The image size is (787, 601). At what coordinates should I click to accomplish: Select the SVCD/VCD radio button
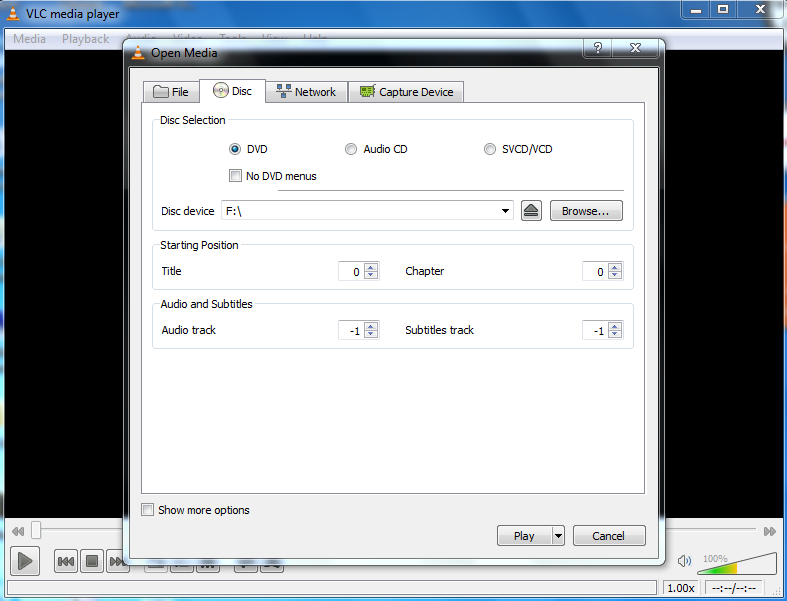489,149
